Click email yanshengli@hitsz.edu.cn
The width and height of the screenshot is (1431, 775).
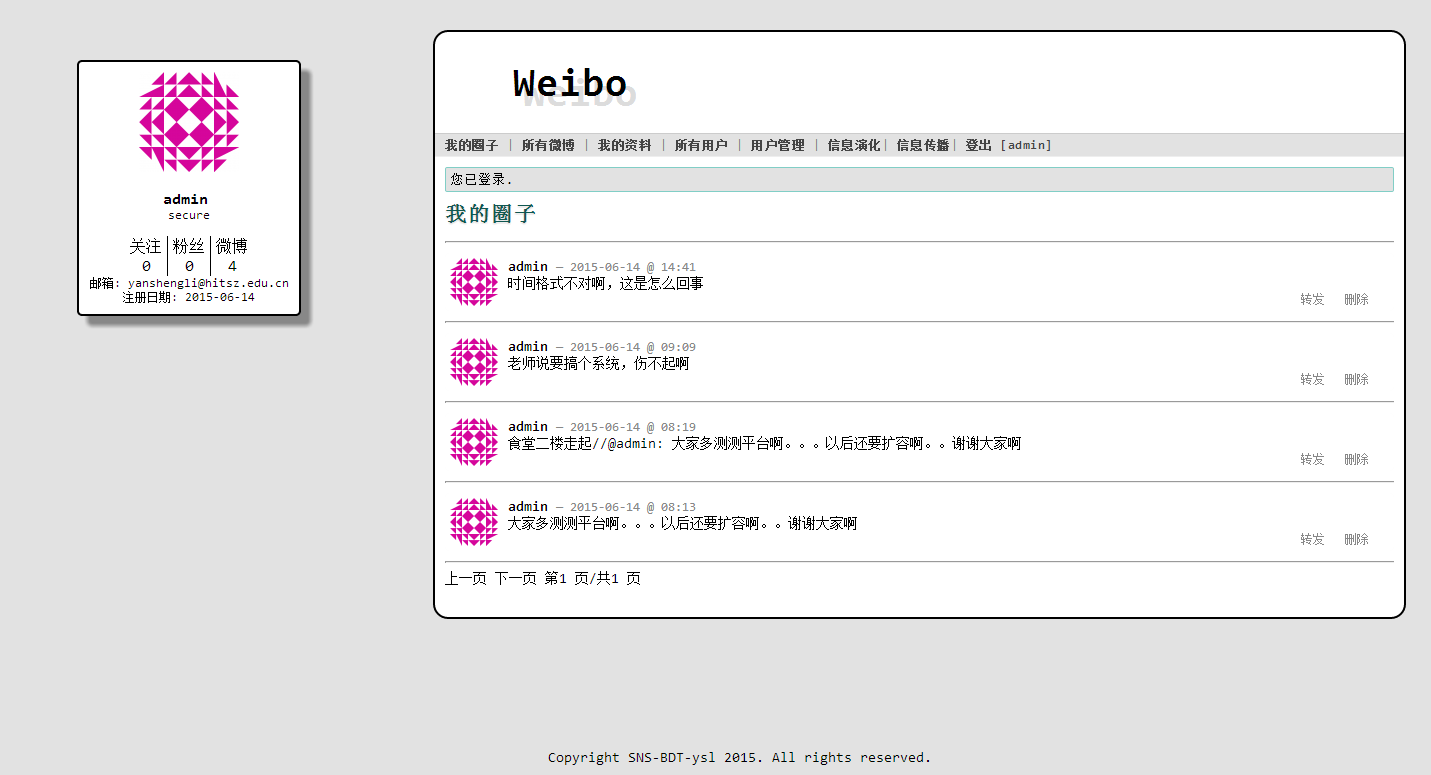tap(208, 283)
